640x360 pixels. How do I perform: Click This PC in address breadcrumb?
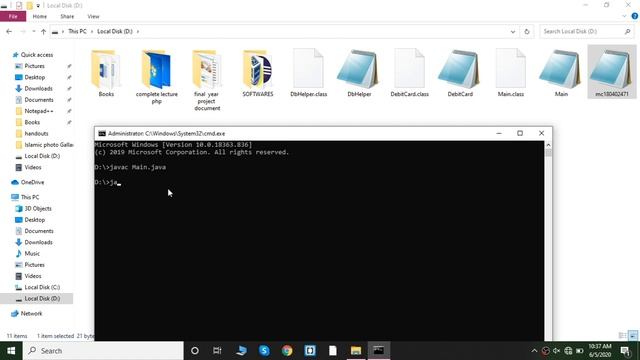coord(77,31)
